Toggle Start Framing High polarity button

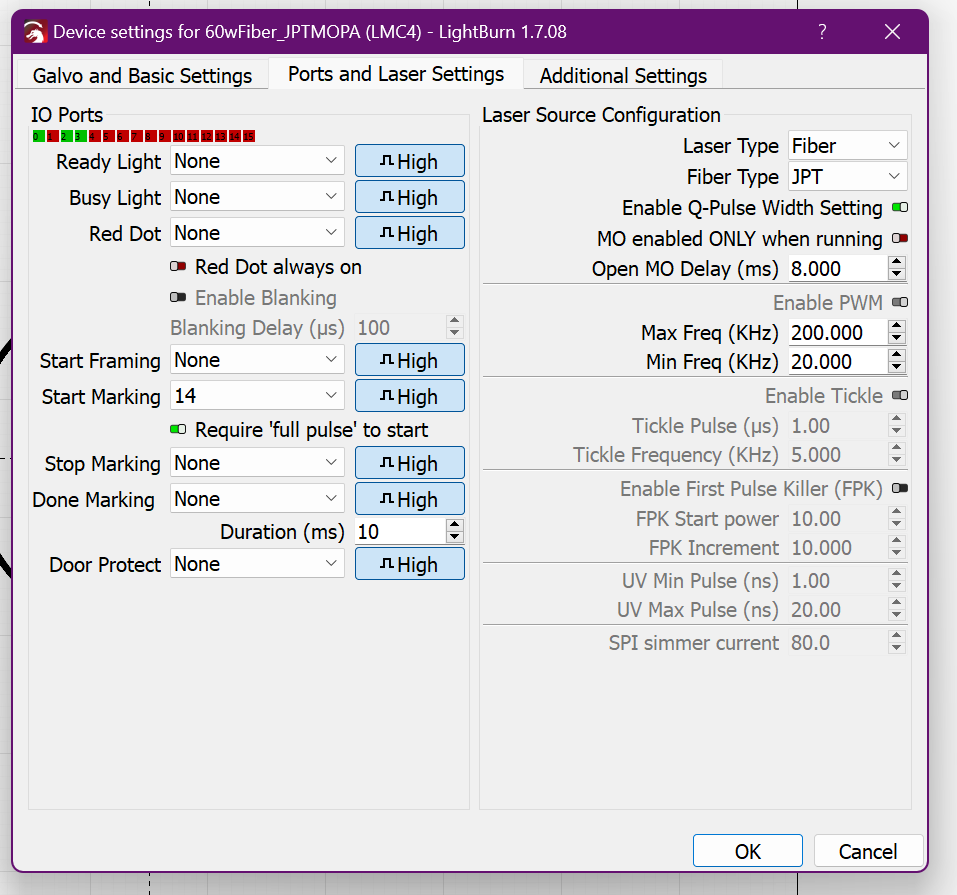[410, 360]
